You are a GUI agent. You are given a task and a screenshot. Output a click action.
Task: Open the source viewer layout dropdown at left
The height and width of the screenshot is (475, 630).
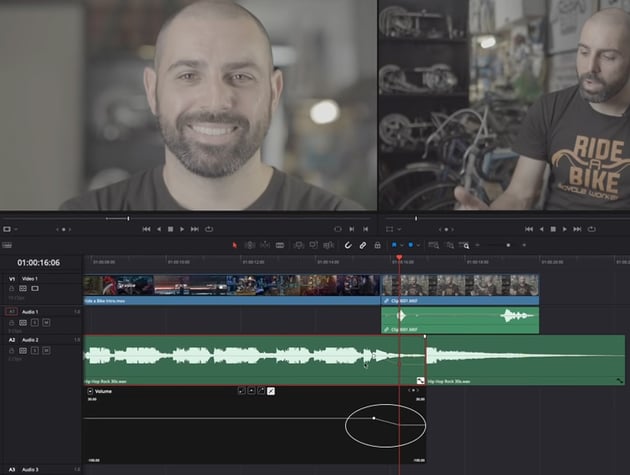(10, 229)
